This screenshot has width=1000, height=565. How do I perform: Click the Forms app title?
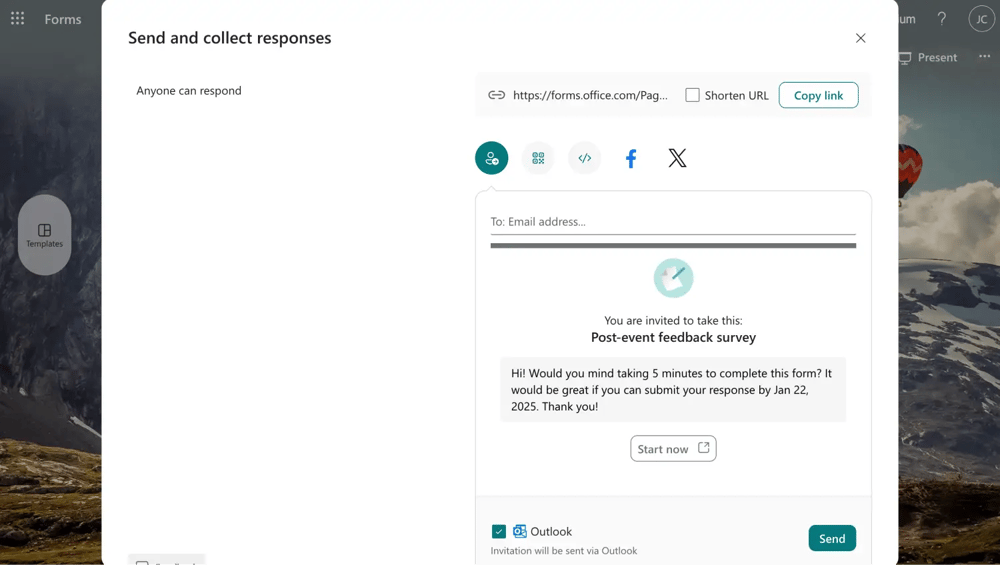[62, 19]
